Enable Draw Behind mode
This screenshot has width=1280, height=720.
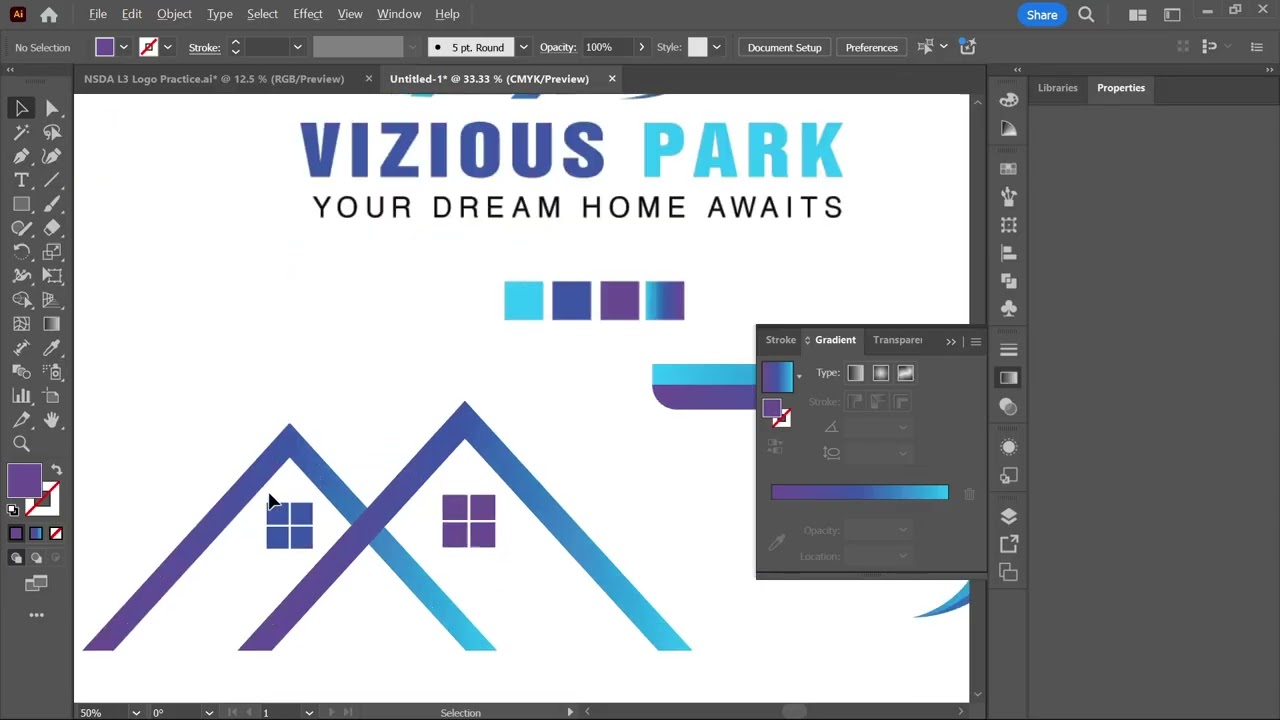click(x=36, y=558)
